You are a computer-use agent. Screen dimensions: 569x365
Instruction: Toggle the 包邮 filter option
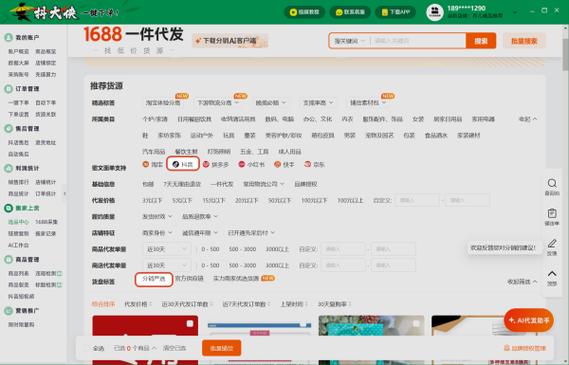pos(148,184)
